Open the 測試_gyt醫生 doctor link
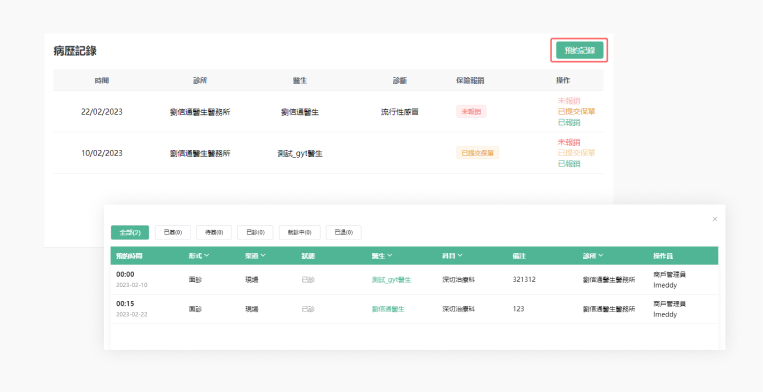This screenshot has width=763, height=392. [x=391, y=280]
